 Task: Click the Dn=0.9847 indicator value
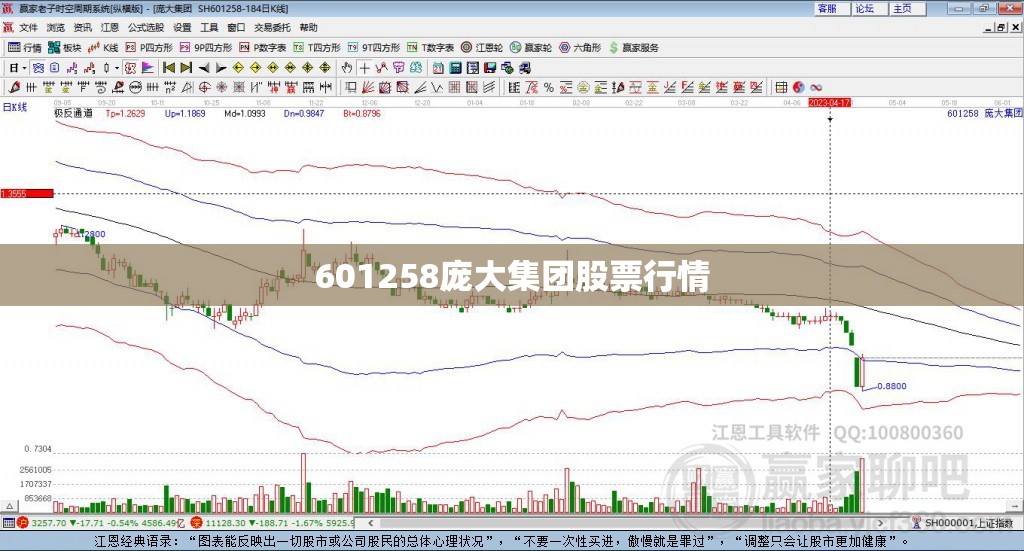(x=304, y=113)
